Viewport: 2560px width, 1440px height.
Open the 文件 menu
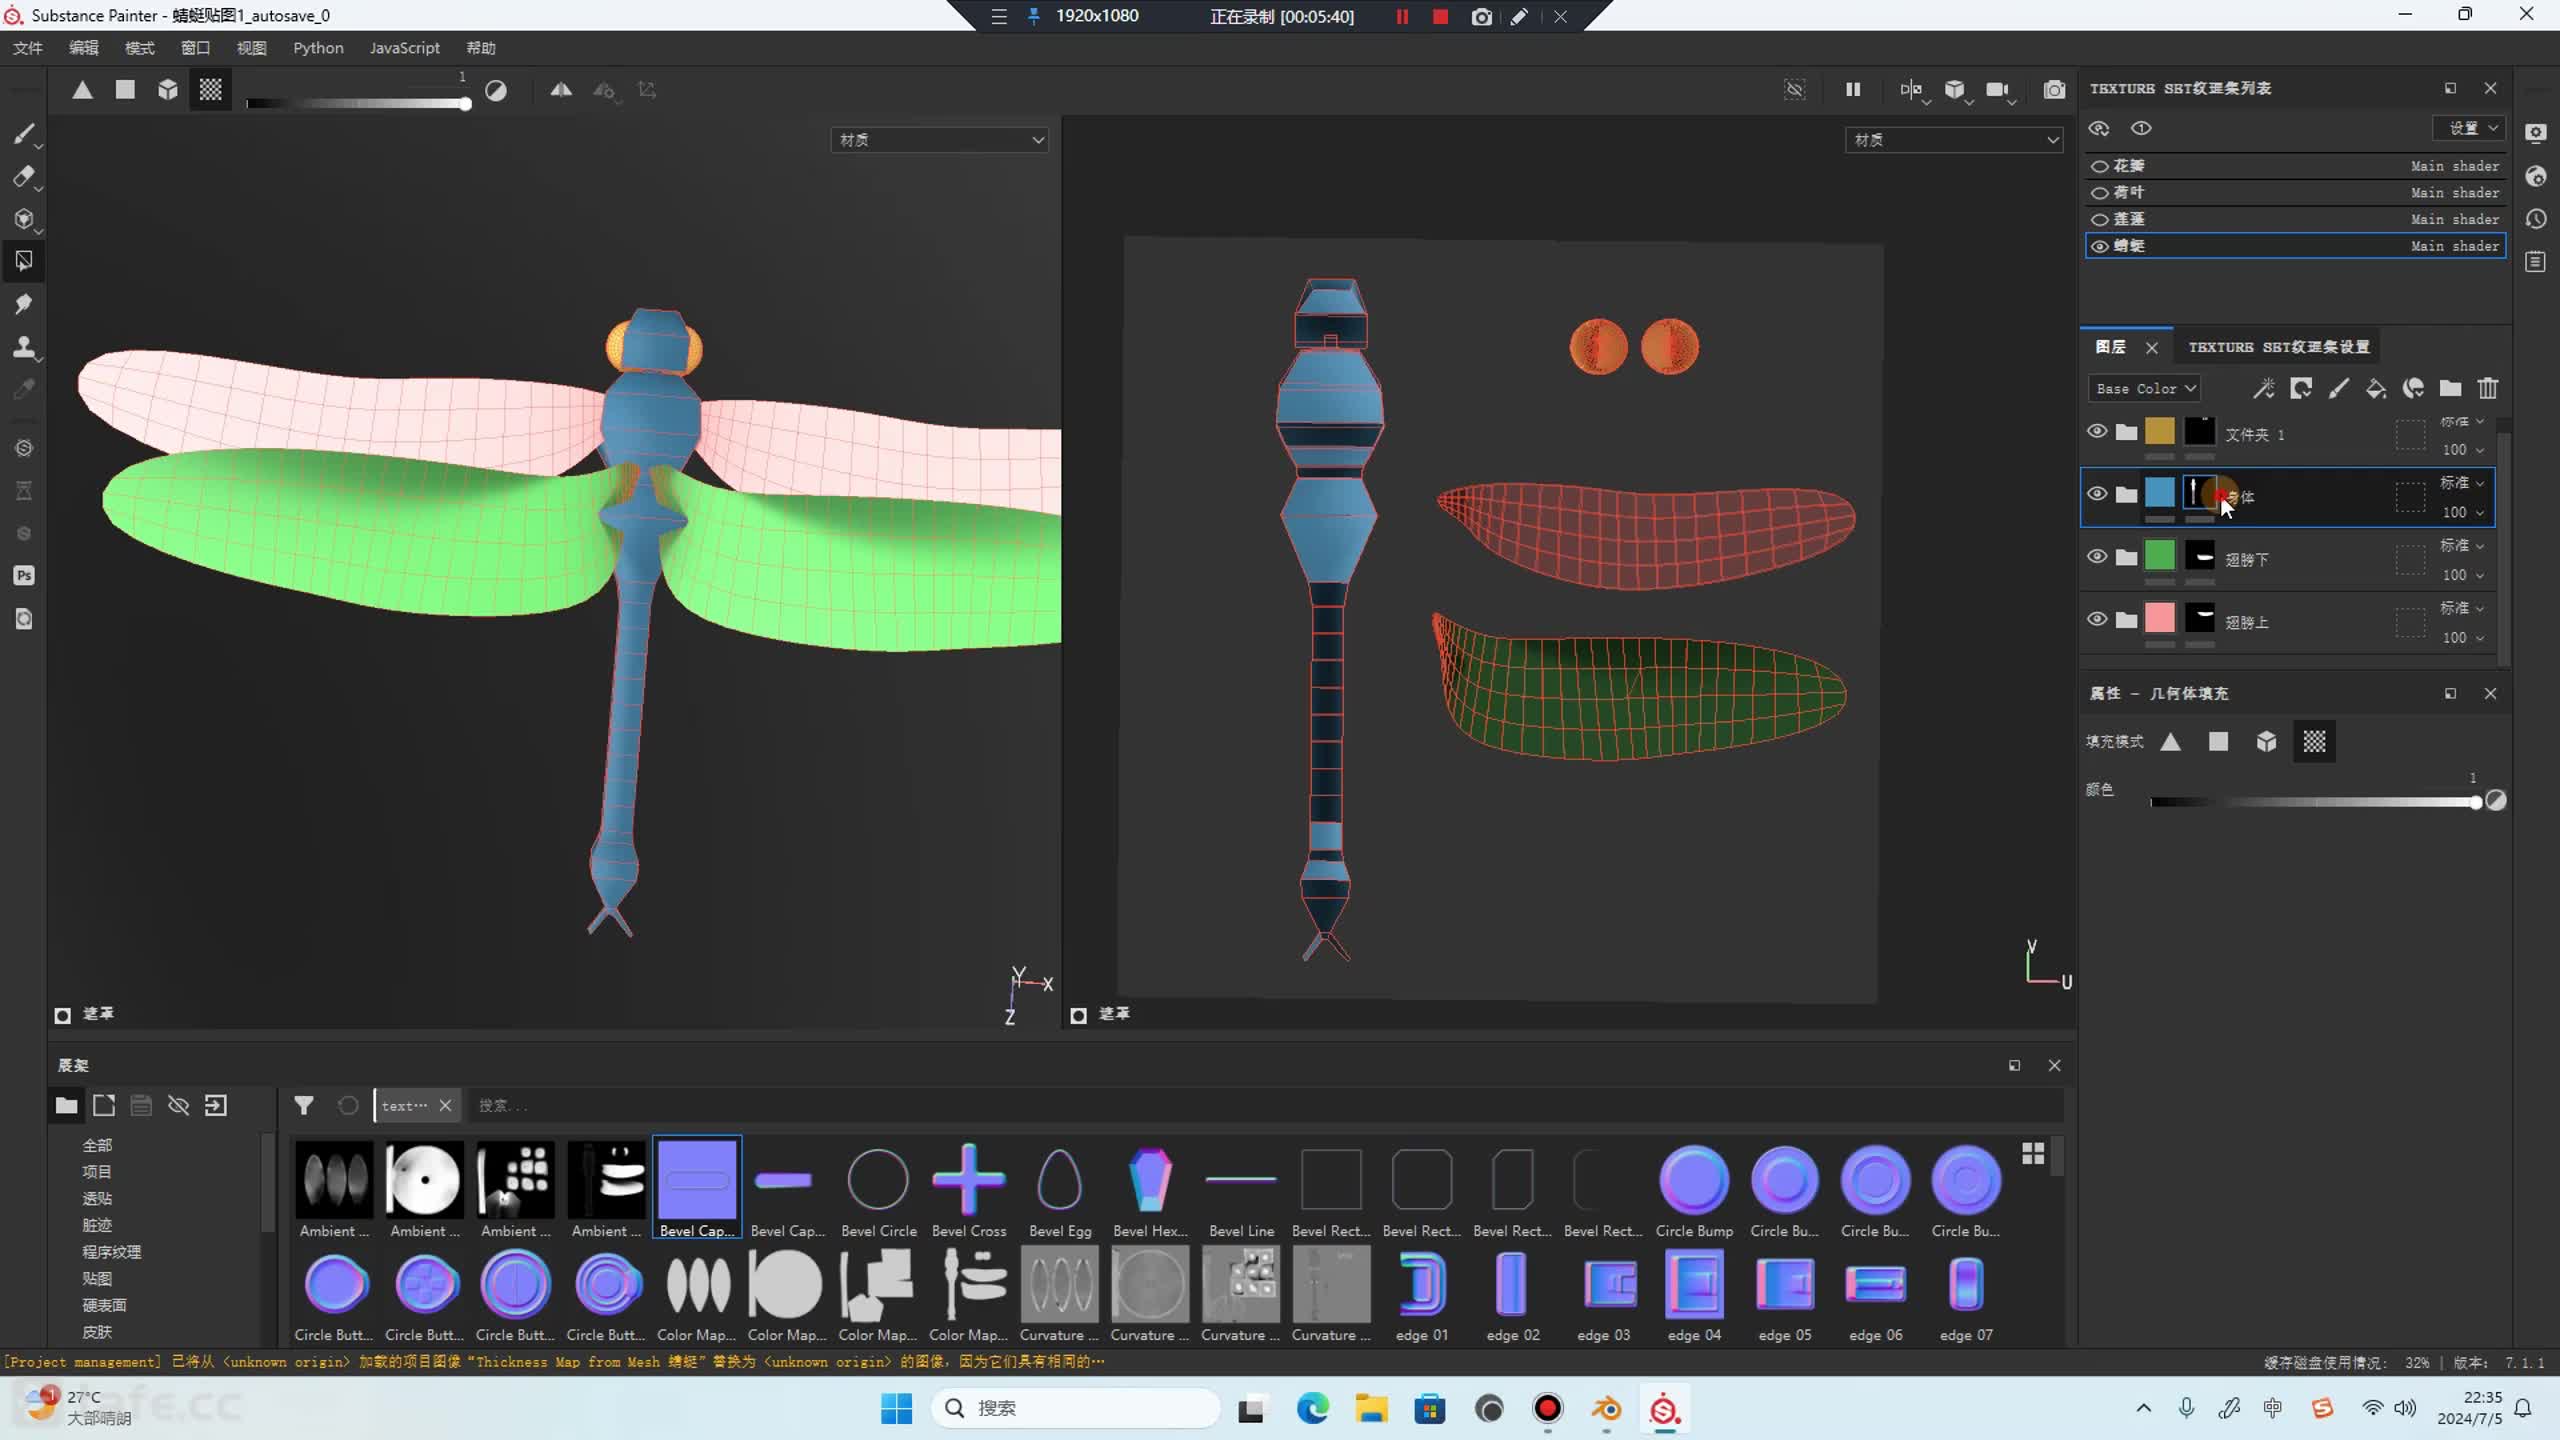[x=28, y=48]
